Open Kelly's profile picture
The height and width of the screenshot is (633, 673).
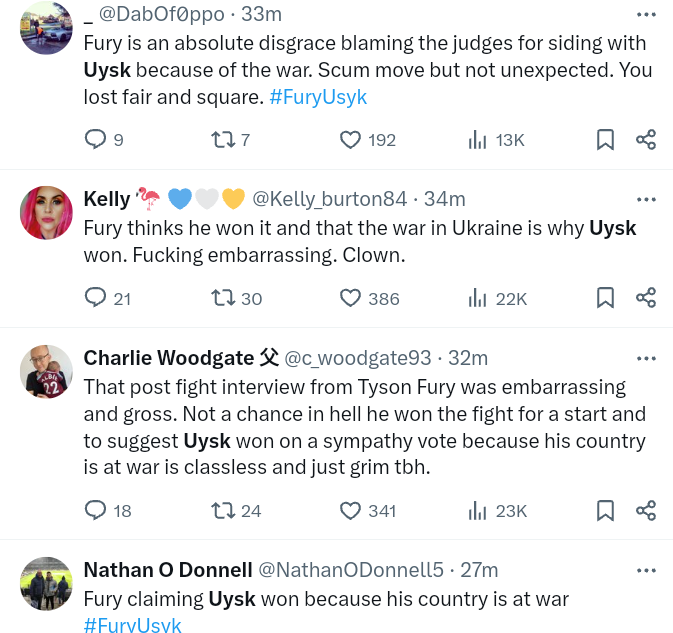click(x=46, y=212)
